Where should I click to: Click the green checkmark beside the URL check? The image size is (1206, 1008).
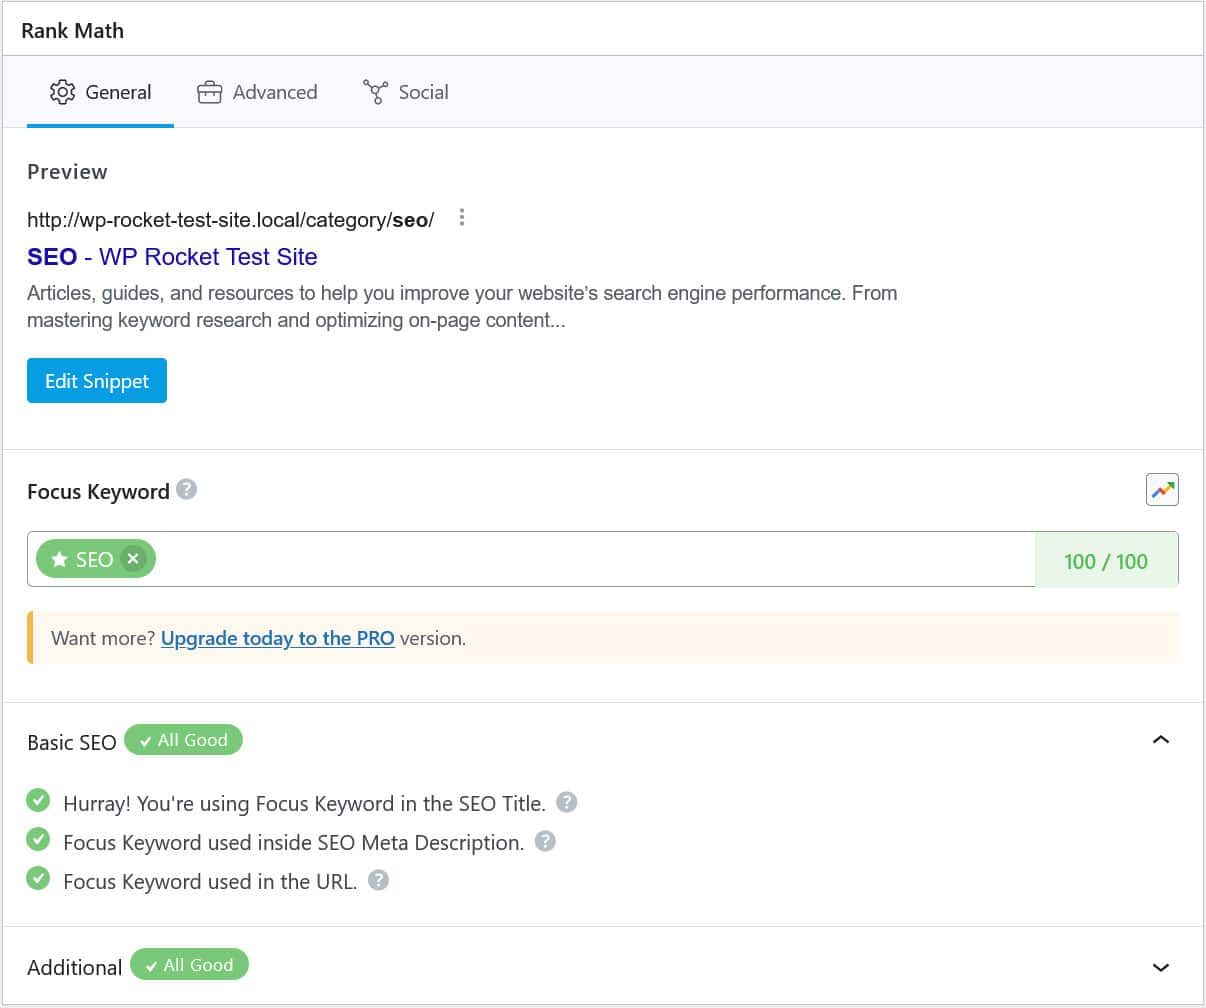tap(38, 878)
